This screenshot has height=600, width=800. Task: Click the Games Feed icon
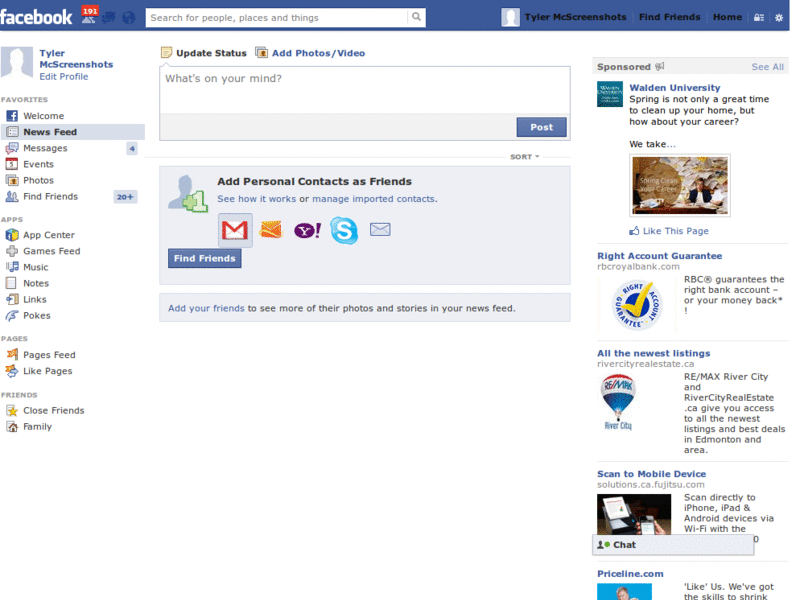click(12, 251)
